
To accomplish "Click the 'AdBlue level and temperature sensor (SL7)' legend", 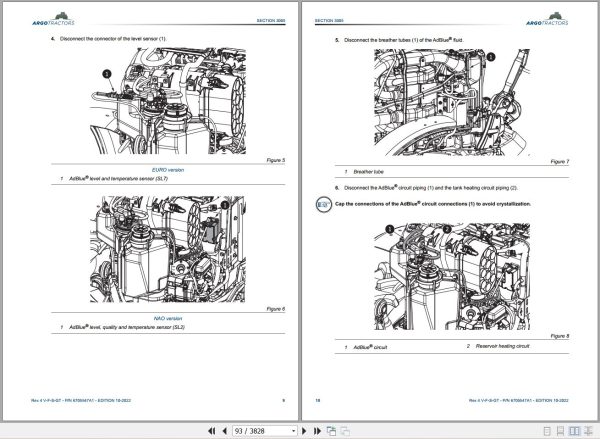I will coord(118,178).
